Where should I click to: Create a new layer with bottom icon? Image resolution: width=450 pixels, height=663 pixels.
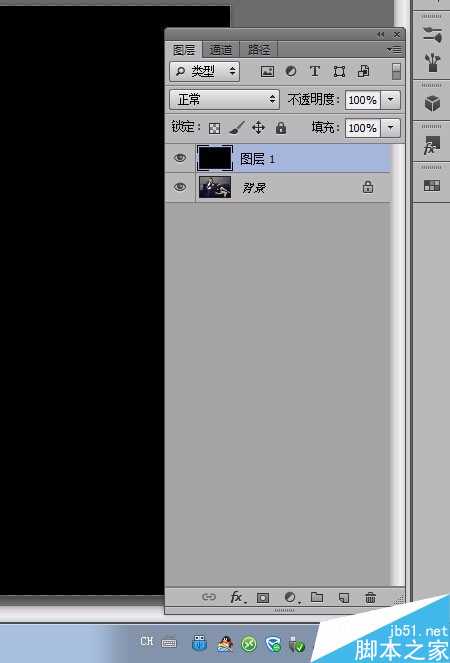click(x=344, y=597)
